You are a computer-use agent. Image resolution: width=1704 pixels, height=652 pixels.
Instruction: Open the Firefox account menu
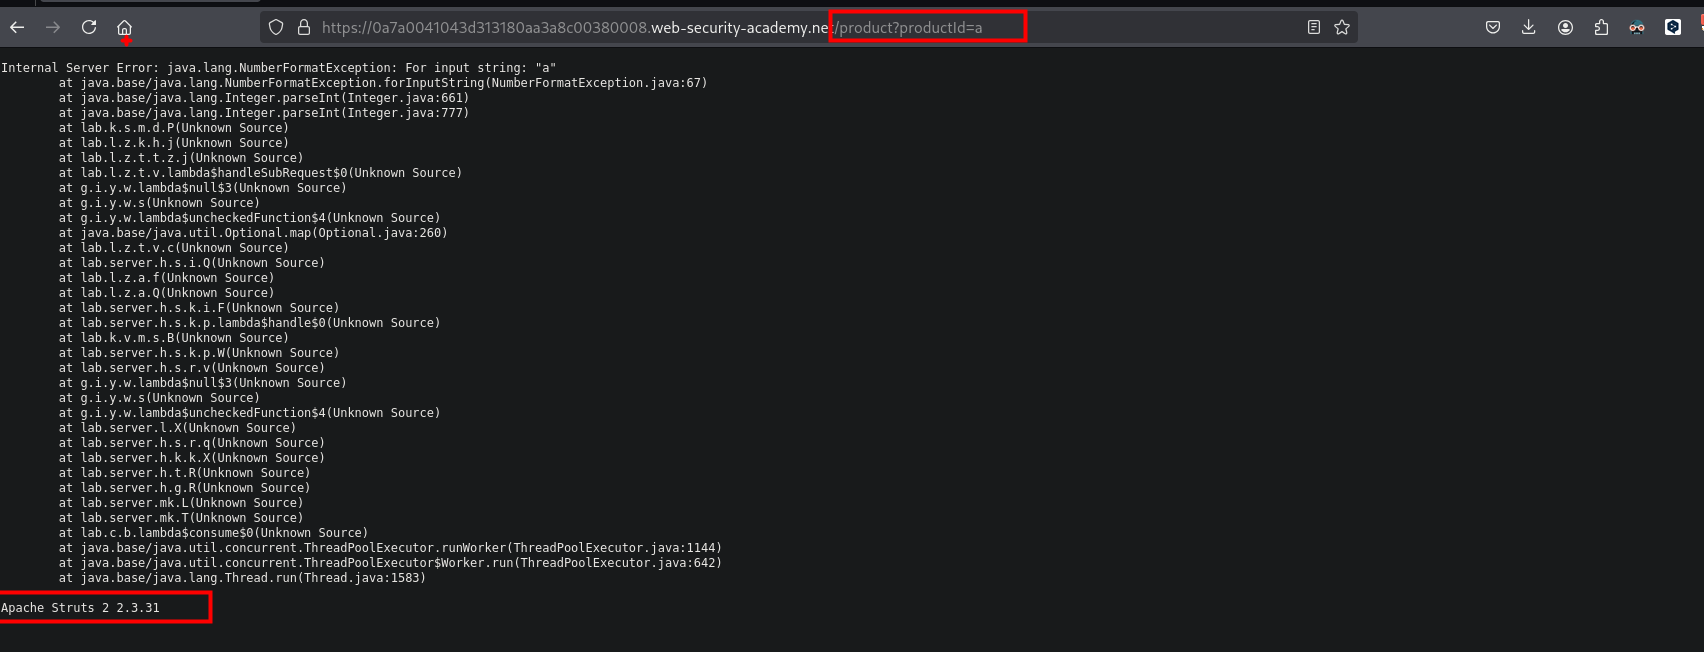tap(1565, 27)
